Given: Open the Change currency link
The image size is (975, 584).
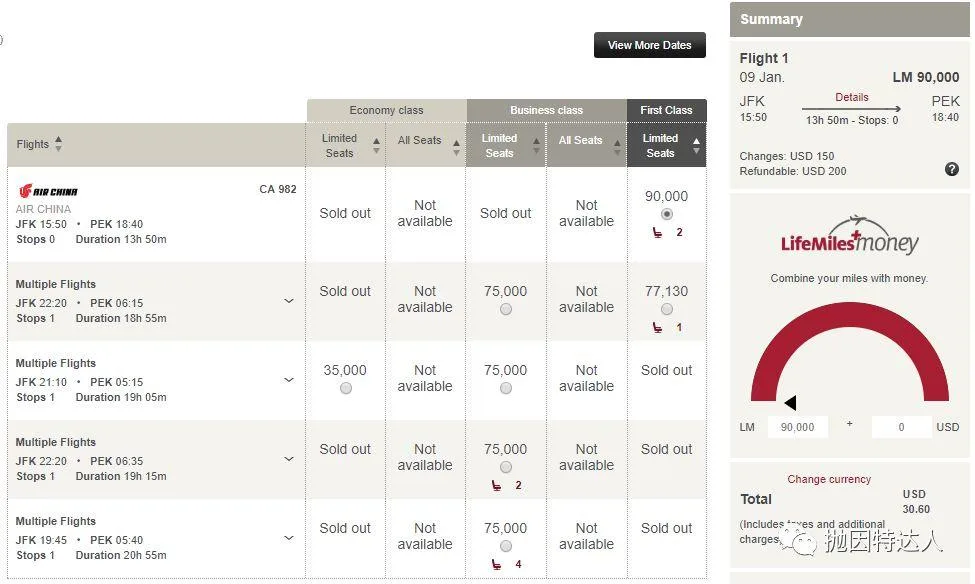Looking at the screenshot, I should (x=829, y=479).
